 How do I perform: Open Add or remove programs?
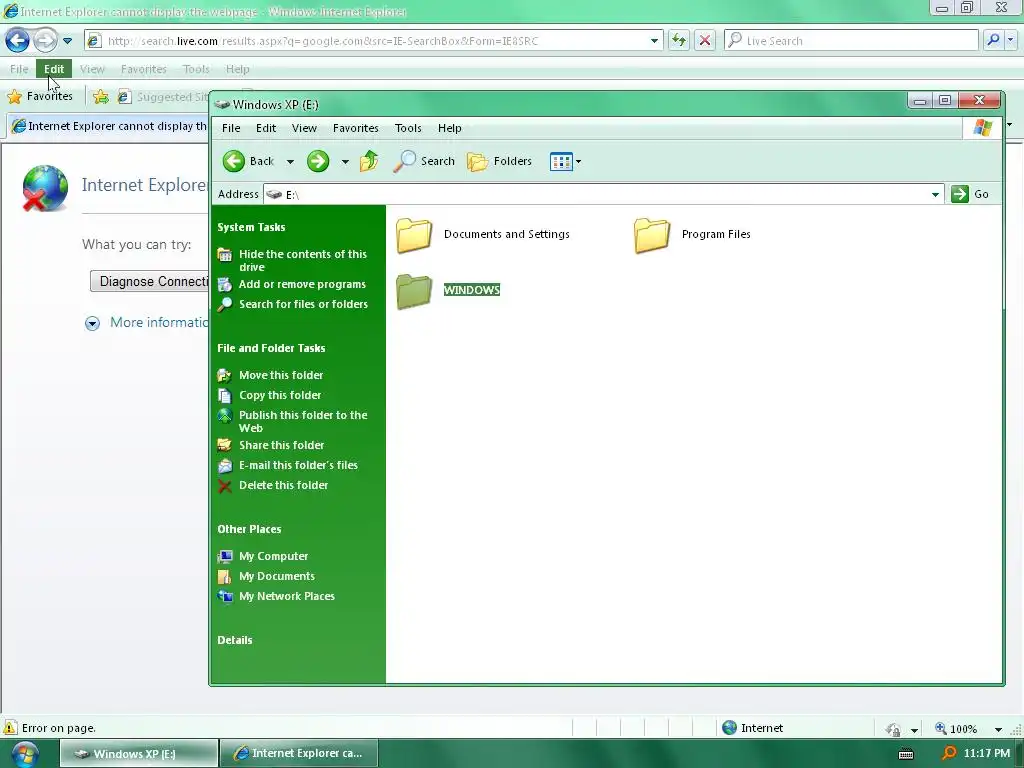(302, 284)
